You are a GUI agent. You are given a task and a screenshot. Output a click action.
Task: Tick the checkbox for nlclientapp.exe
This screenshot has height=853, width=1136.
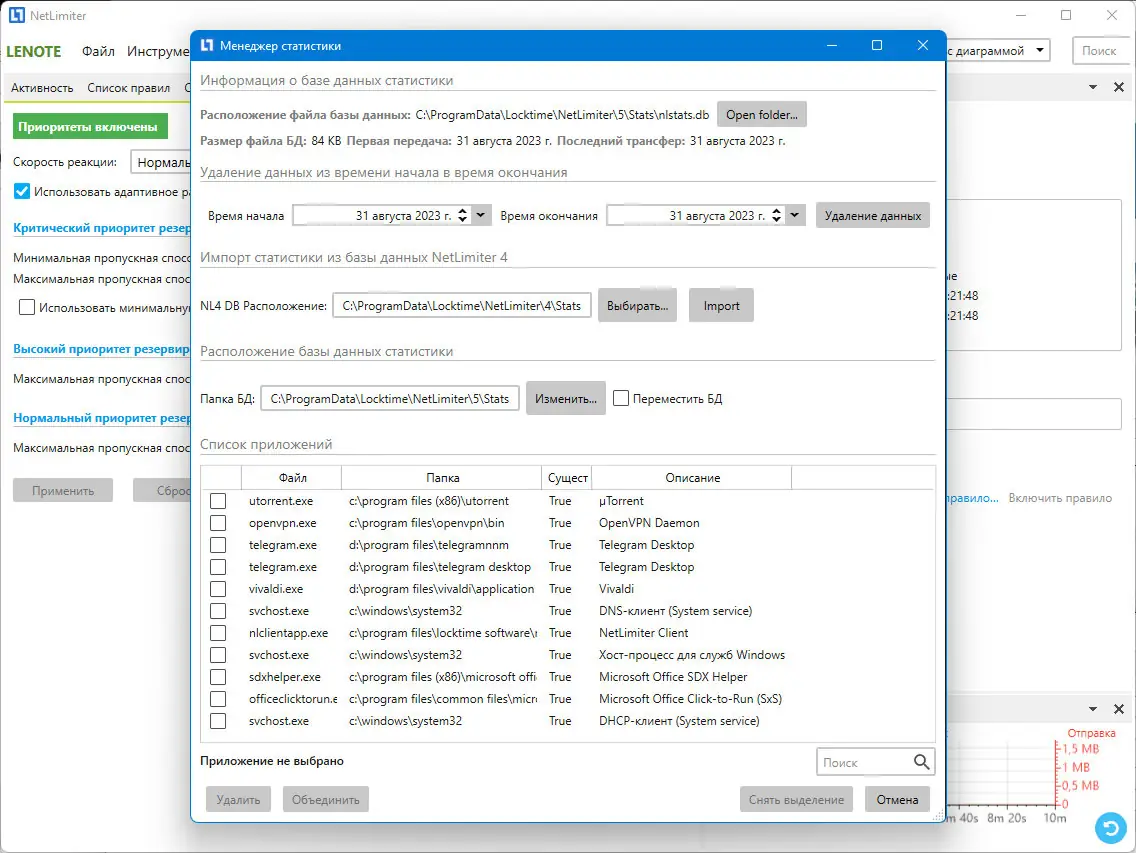217,633
